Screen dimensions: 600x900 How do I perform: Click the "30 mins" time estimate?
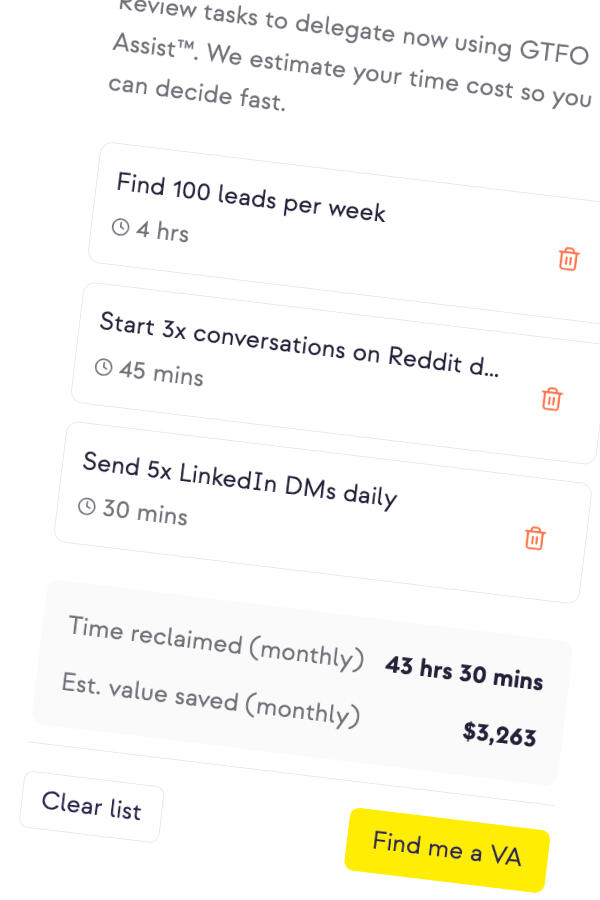point(145,513)
